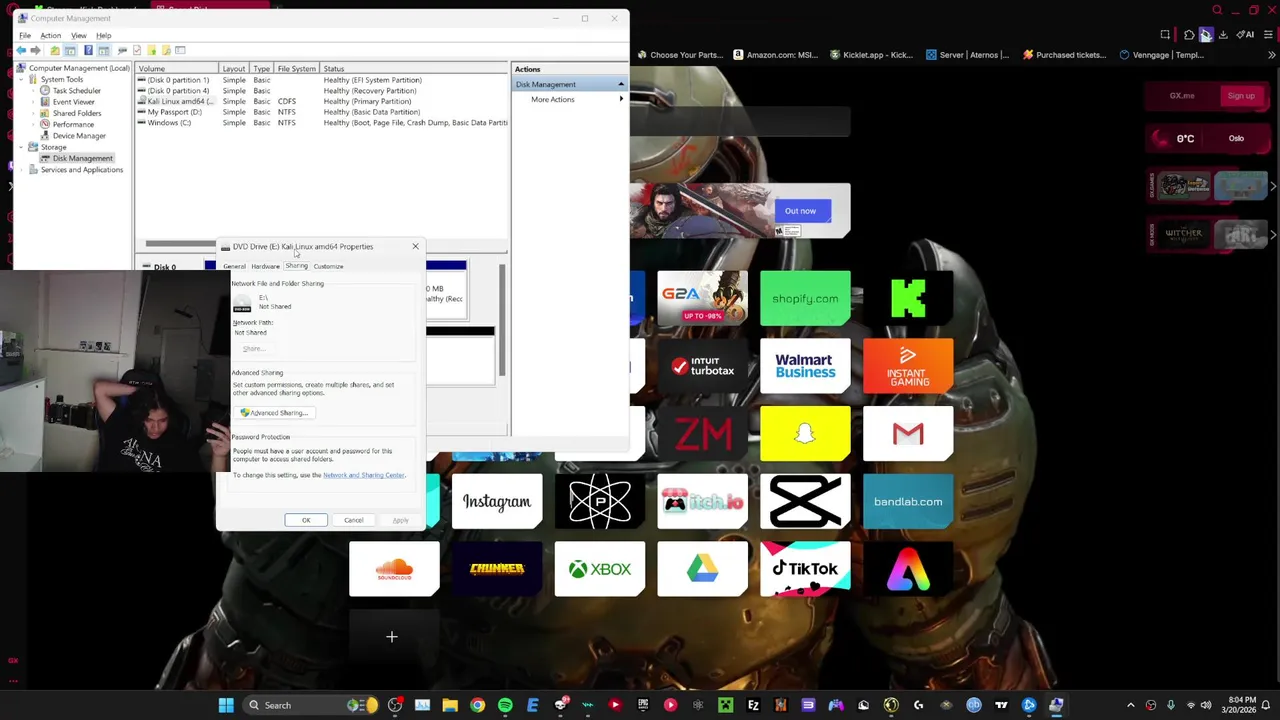Click the Windows Start button
This screenshot has width=1280, height=720.
(226, 705)
